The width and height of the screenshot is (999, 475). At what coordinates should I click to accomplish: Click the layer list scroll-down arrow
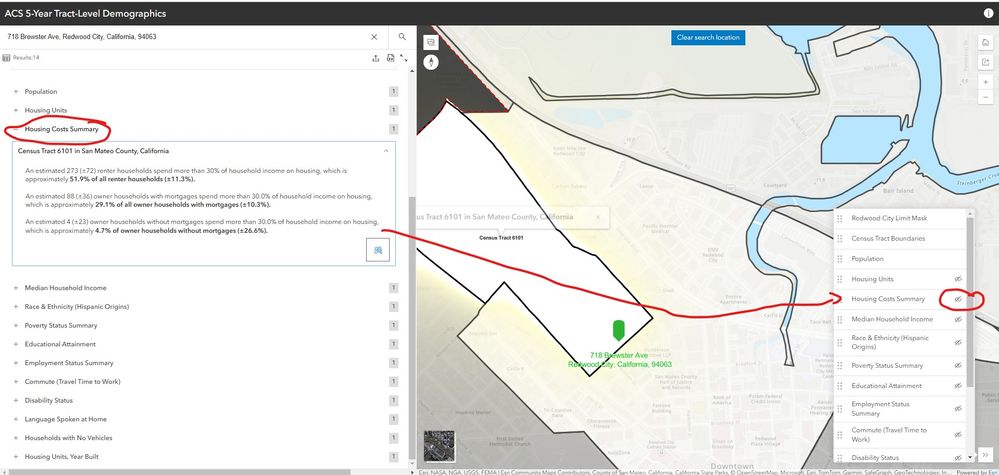[970, 457]
